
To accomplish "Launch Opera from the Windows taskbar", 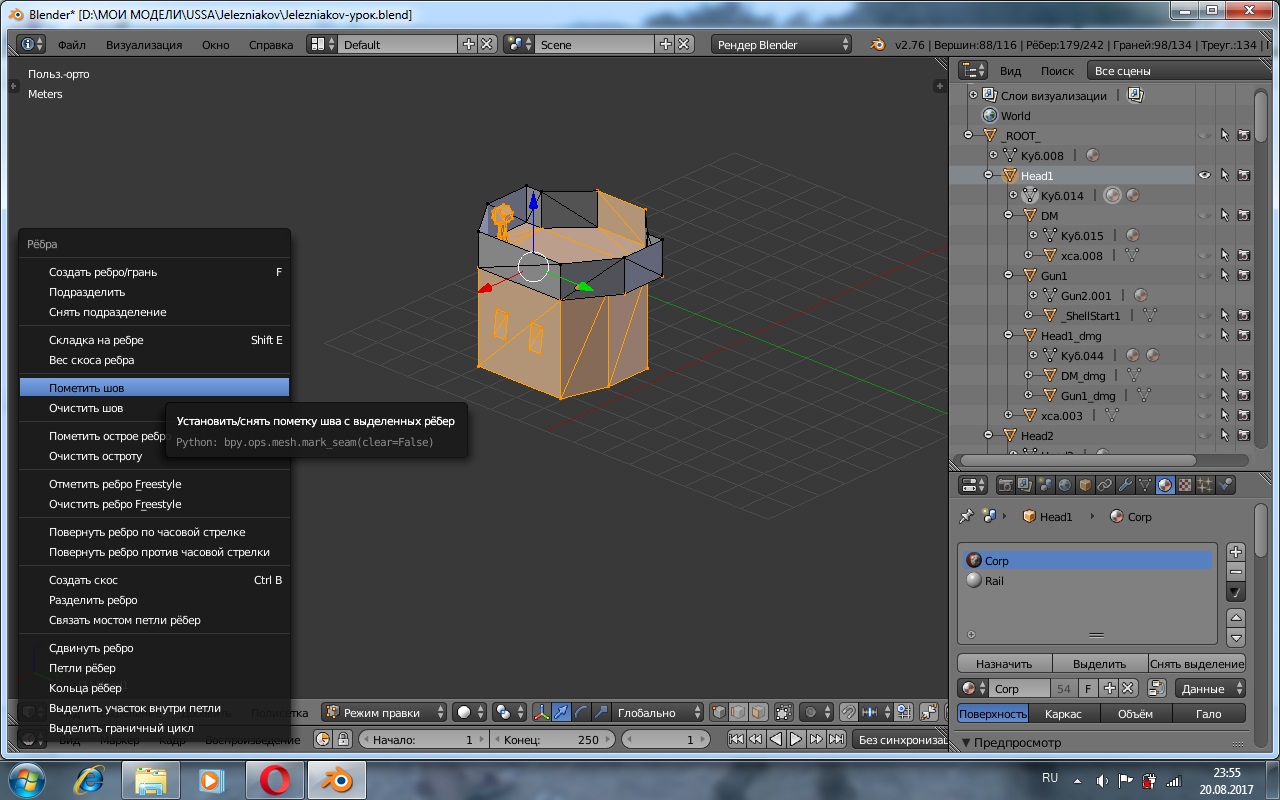I will 275,779.
